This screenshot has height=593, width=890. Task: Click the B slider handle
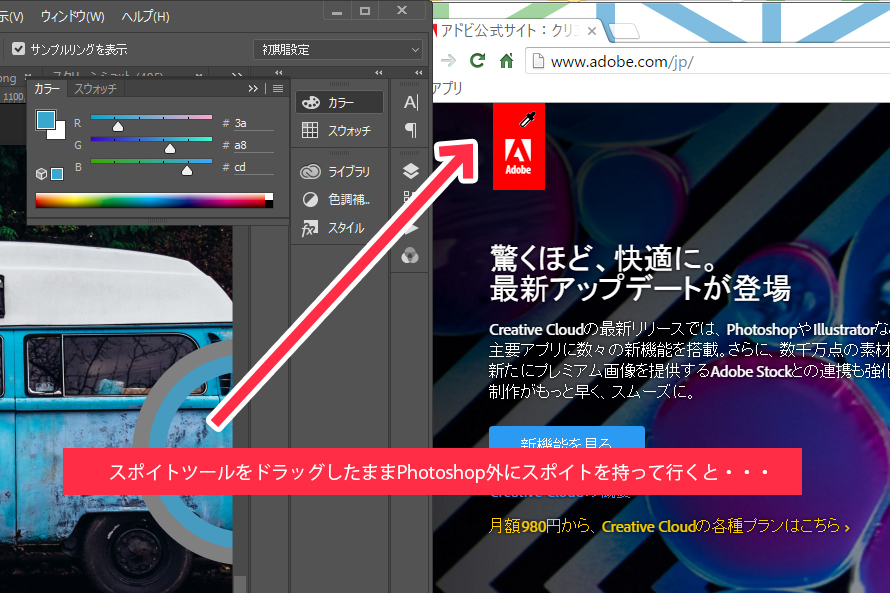point(187,170)
